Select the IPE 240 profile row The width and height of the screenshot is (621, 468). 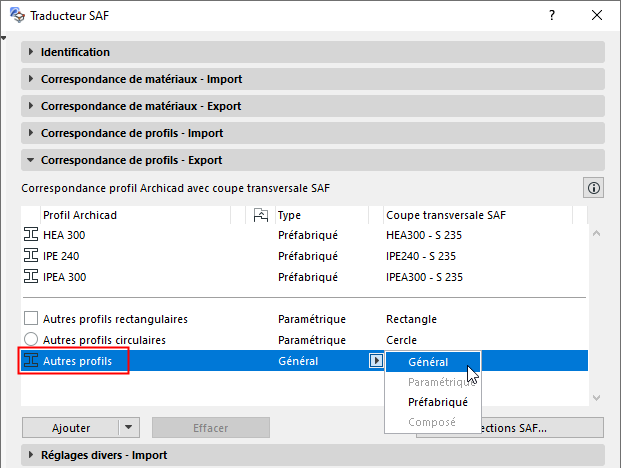[x=304, y=255]
